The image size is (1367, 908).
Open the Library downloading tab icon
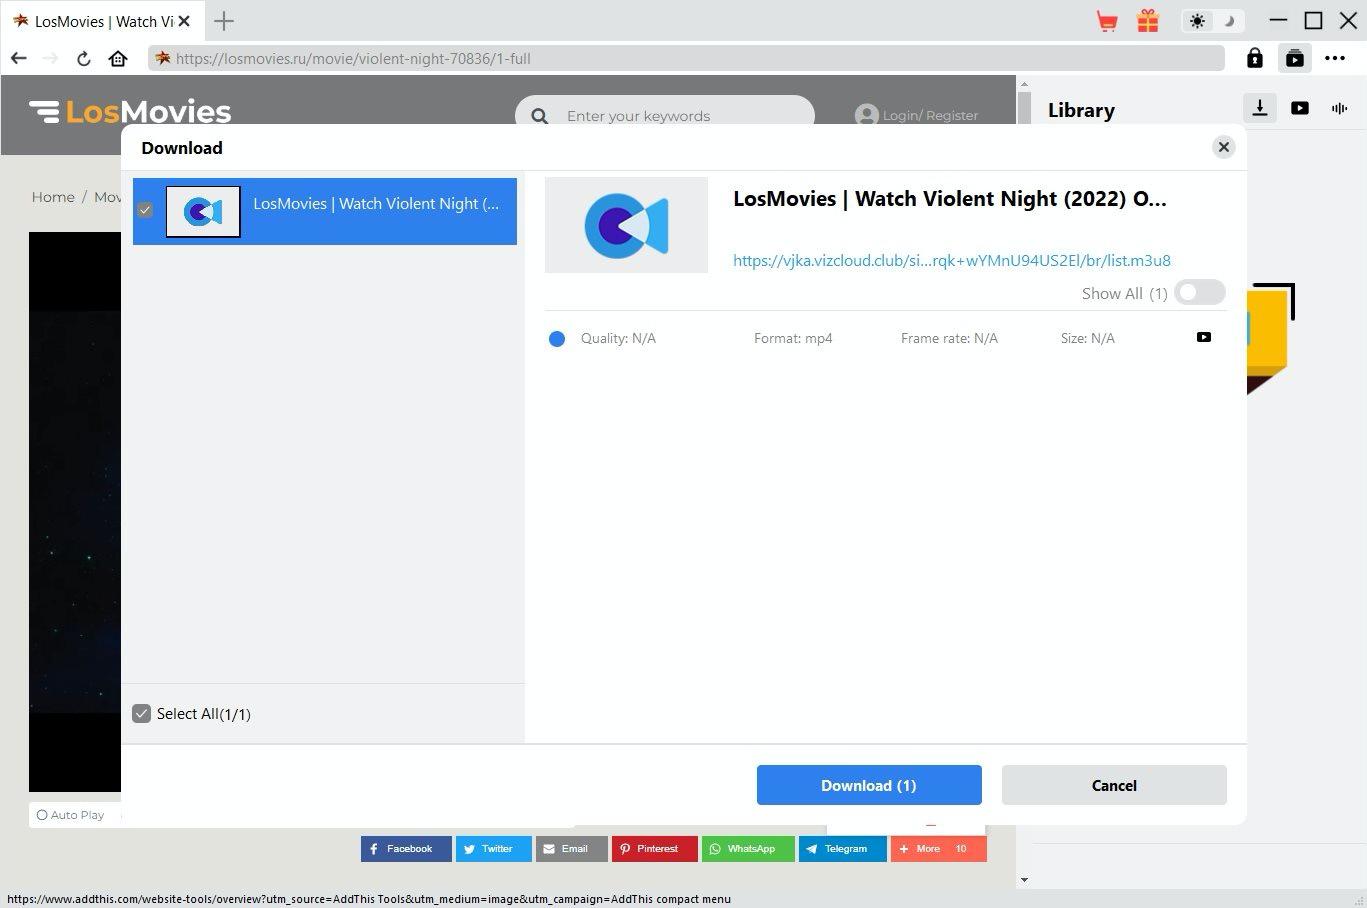(x=1260, y=108)
